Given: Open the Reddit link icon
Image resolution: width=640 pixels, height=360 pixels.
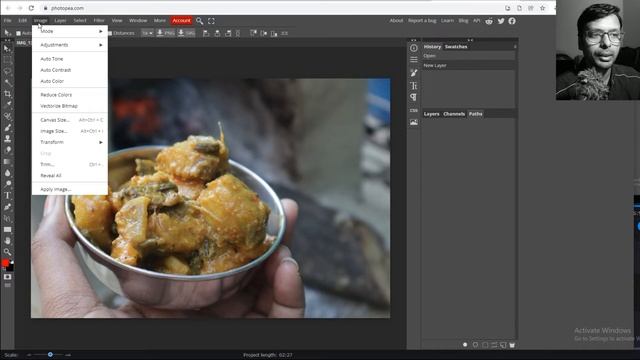Looking at the screenshot, I should coord(489,21).
